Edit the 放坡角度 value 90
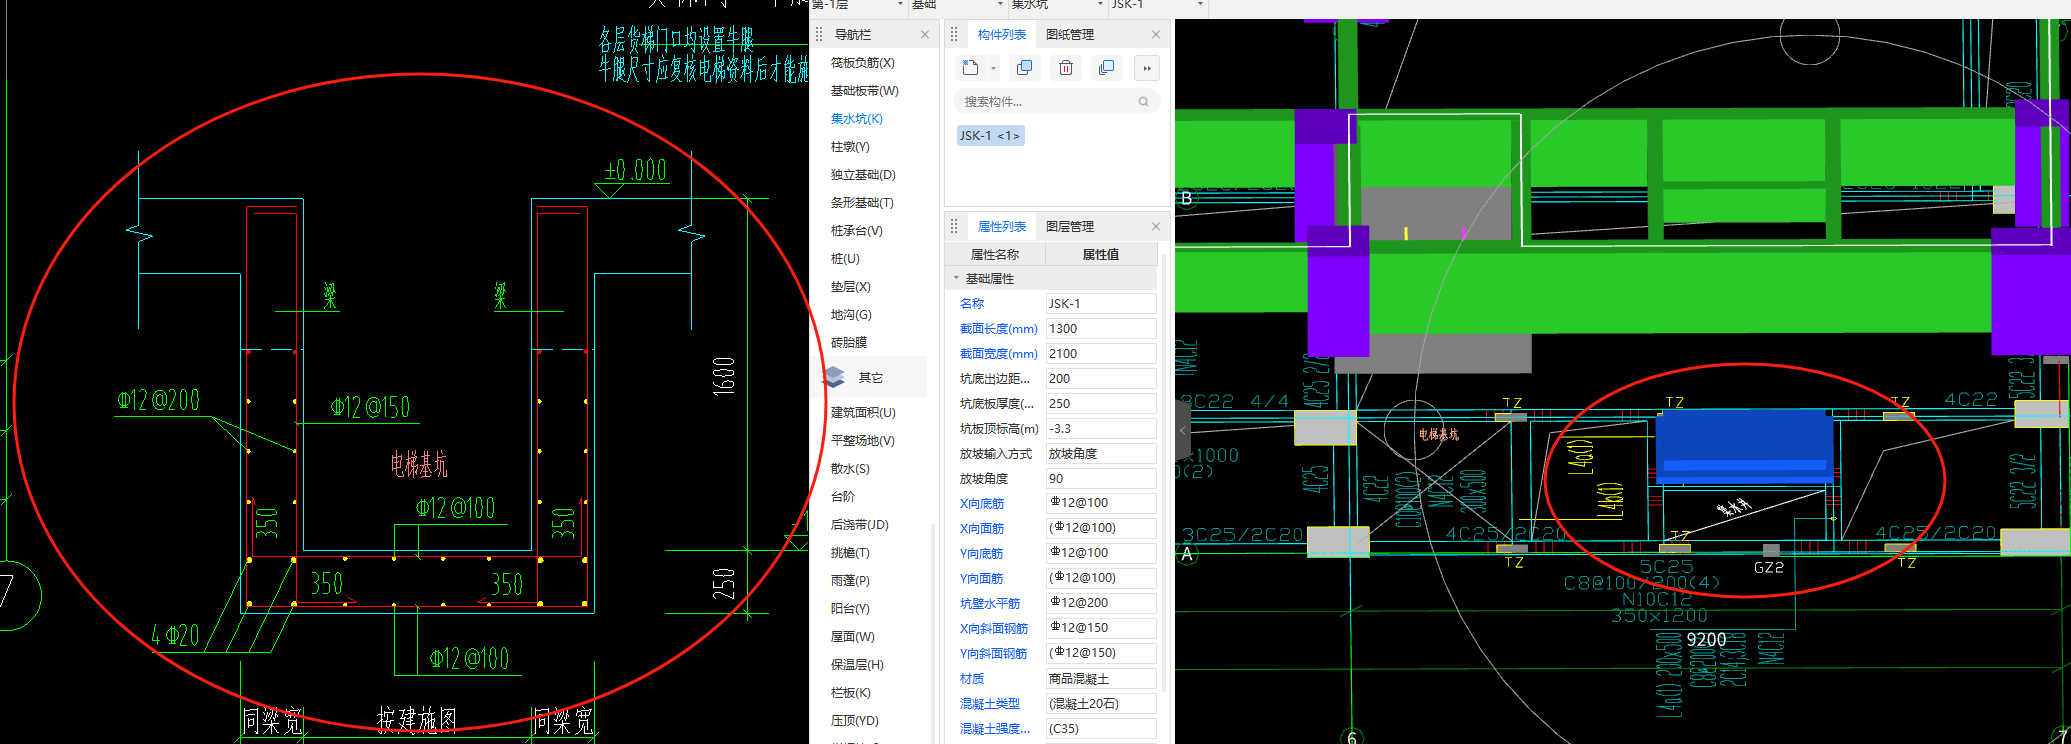The width and height of the screenshot is (2071, 744). 1100,478
